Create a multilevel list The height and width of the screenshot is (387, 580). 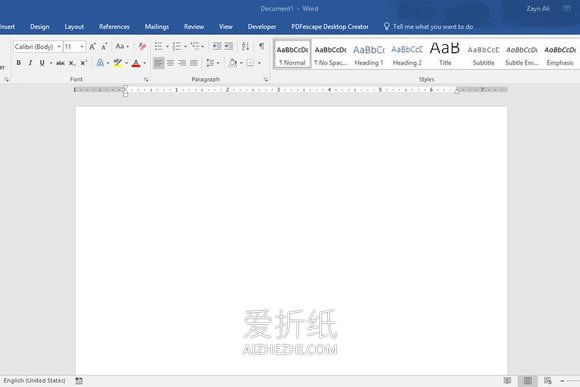pos(195,46)
